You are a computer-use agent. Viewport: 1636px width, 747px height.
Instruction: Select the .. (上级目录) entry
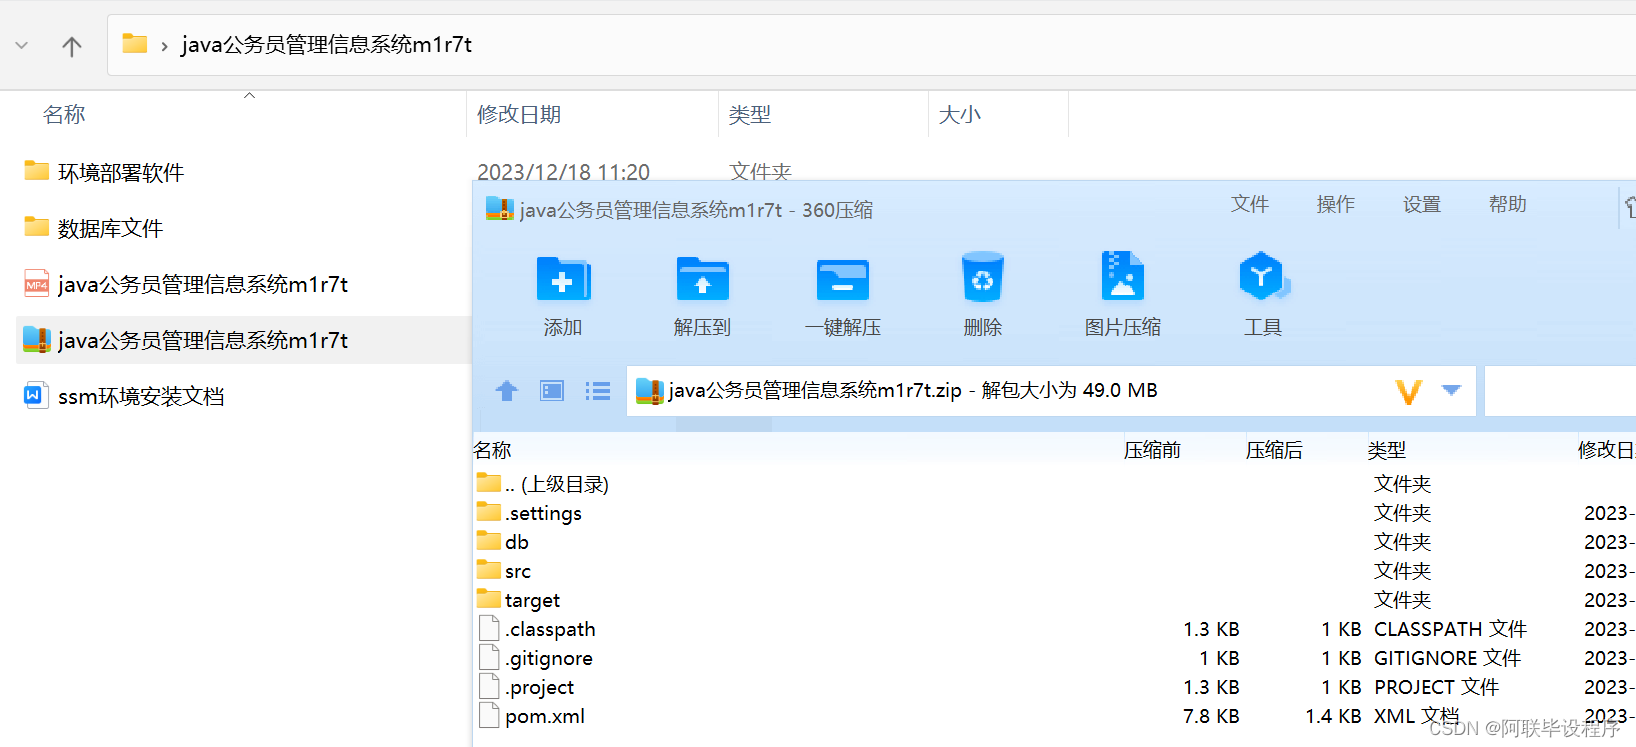pos(556,484)
